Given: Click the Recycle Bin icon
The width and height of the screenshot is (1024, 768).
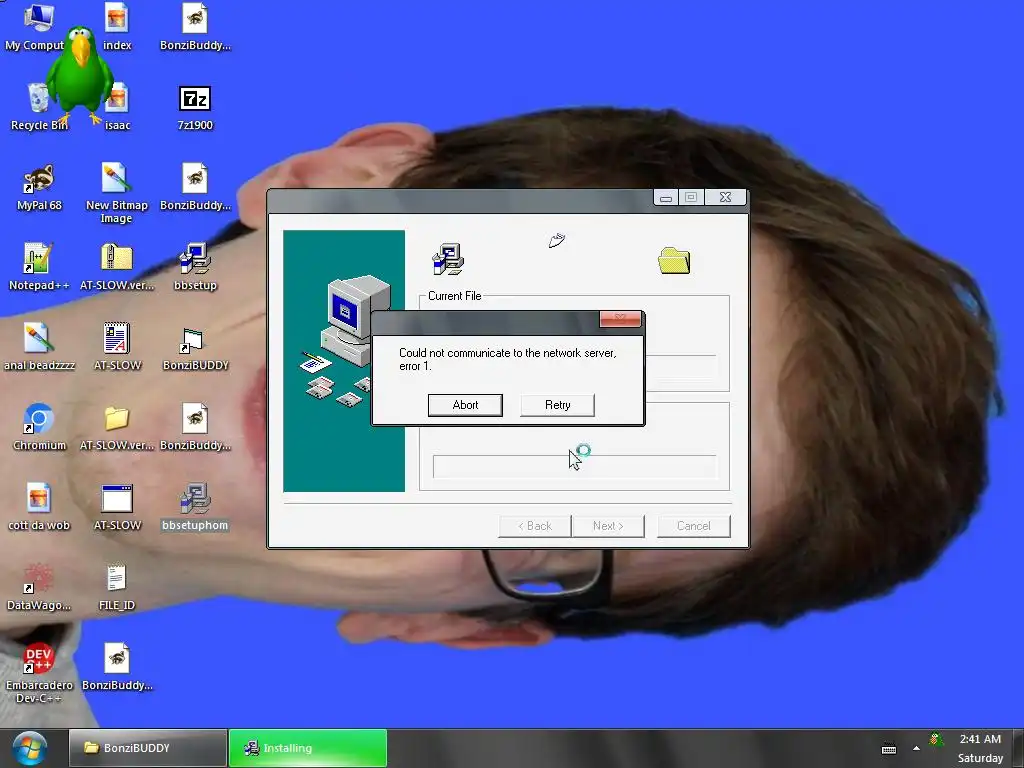Looking at the screenshot, I should click(x=39, y=106).
